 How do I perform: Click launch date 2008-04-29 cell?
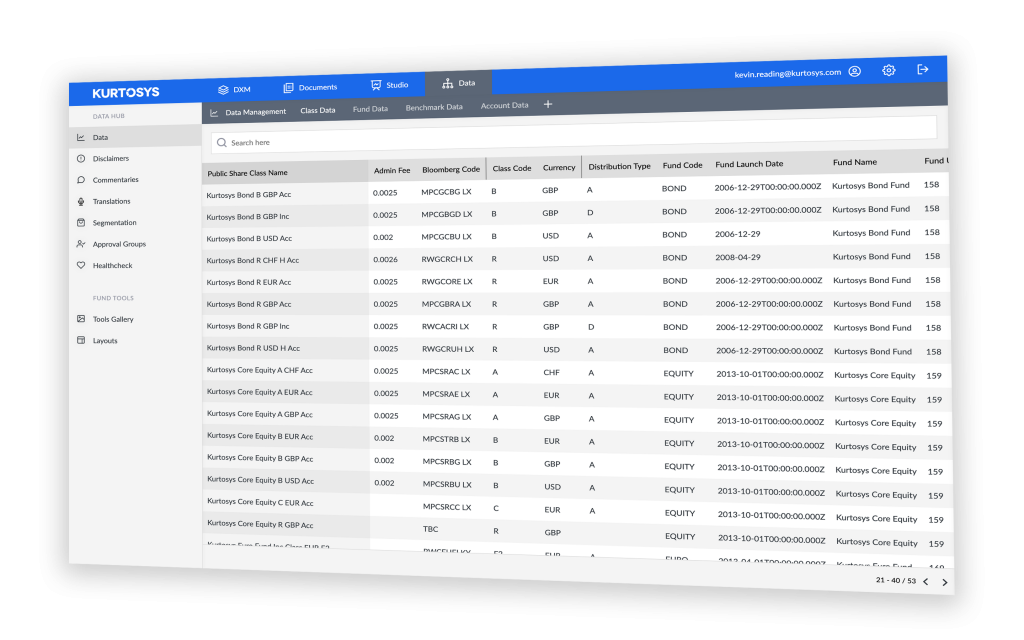pyautogui.click(x=737, y=257)
